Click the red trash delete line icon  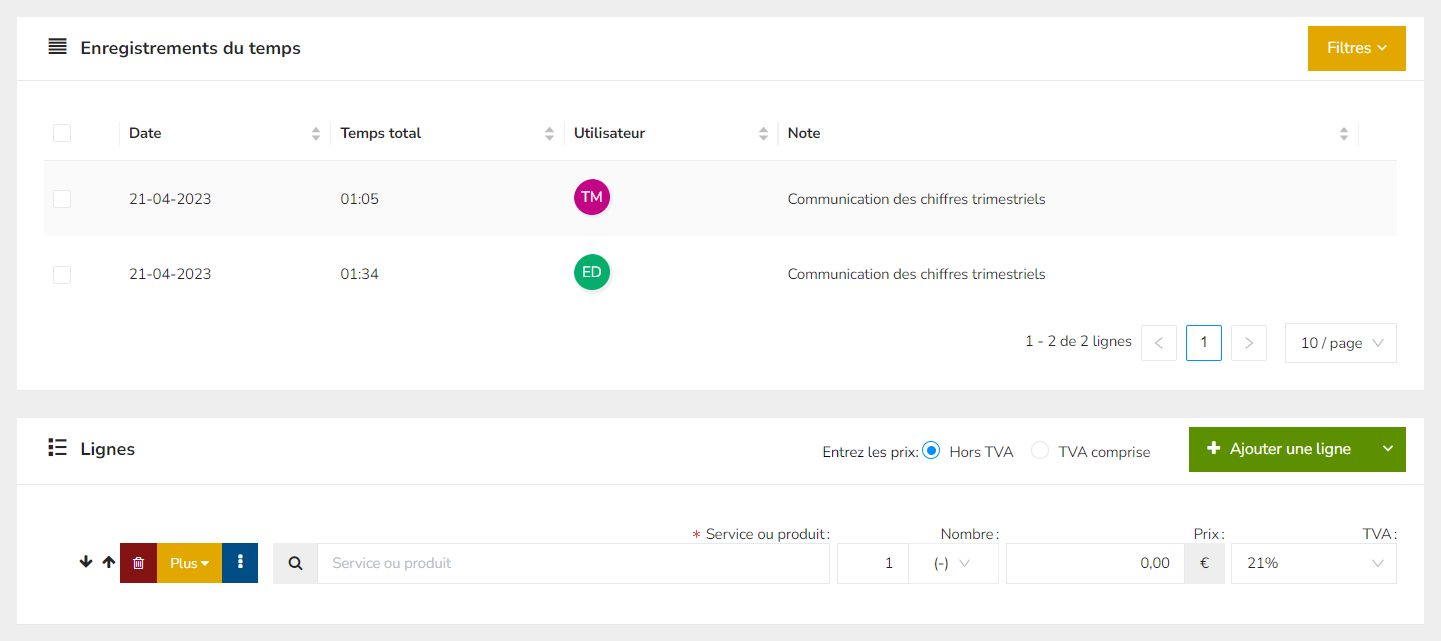point(138,563)
